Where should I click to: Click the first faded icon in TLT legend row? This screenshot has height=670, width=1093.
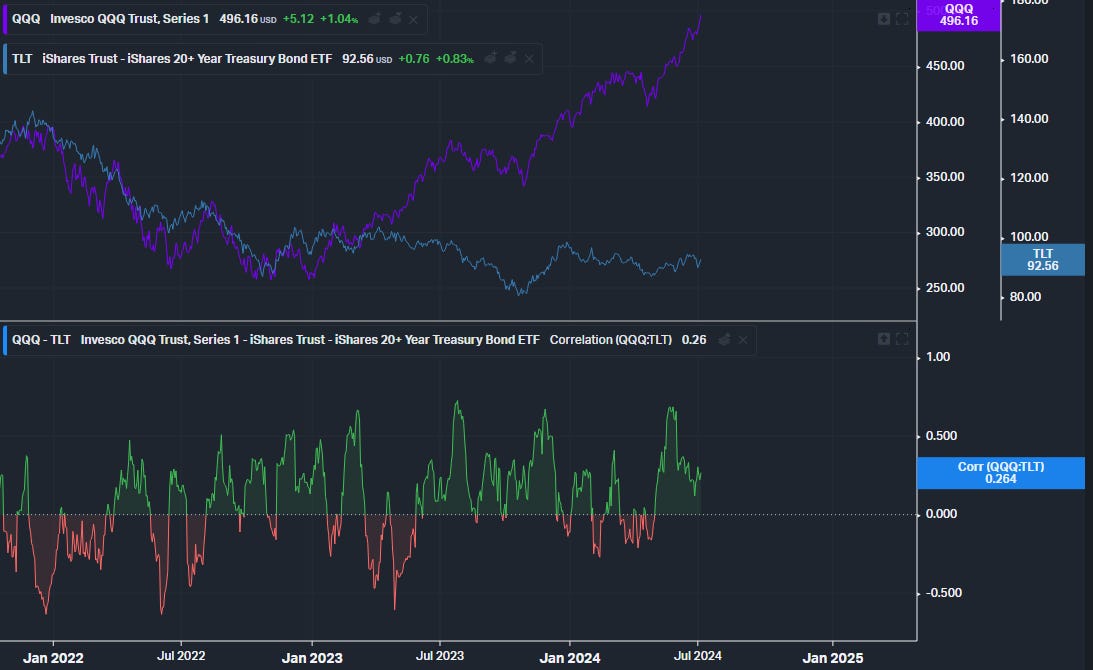(x=490, y=59)
